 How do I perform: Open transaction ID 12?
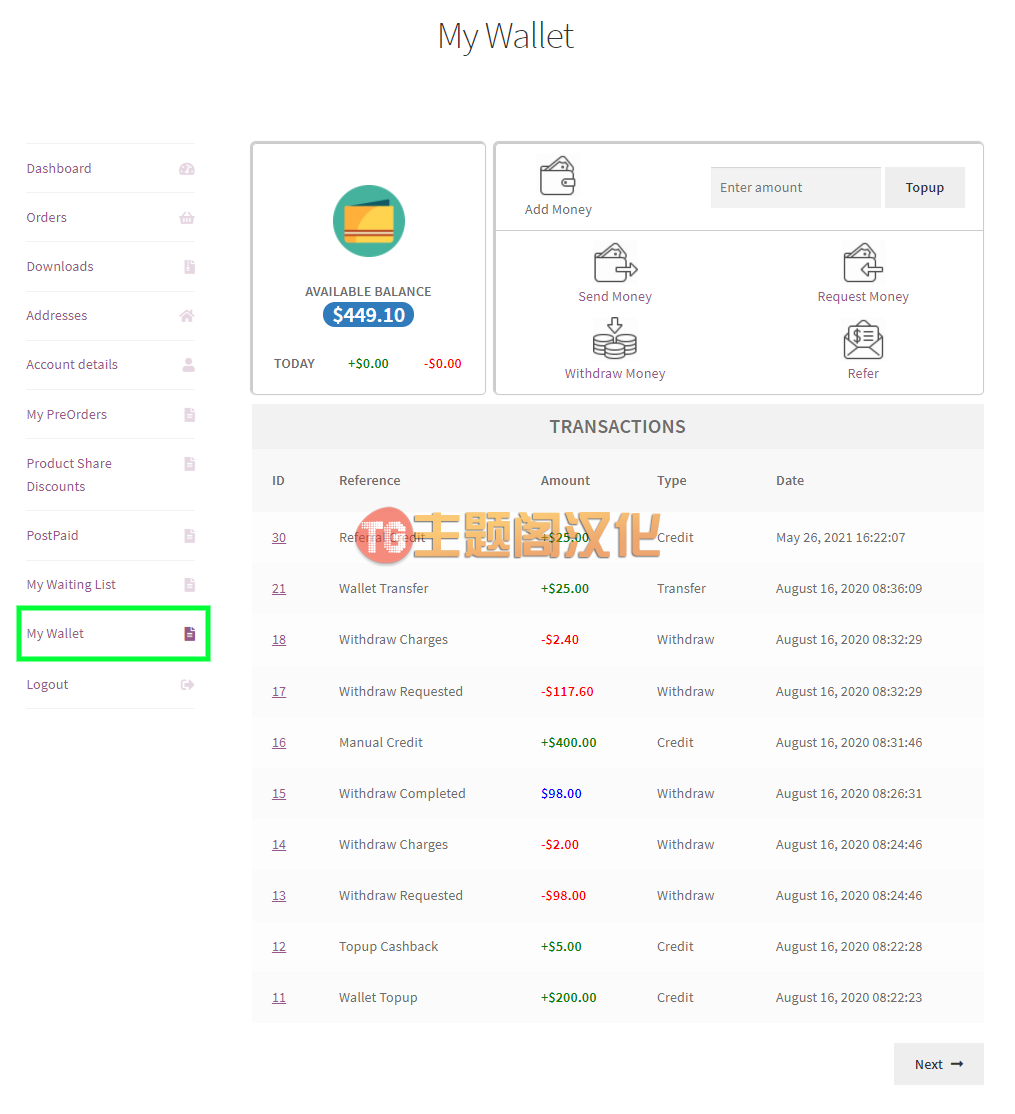(x=279, y=948)
